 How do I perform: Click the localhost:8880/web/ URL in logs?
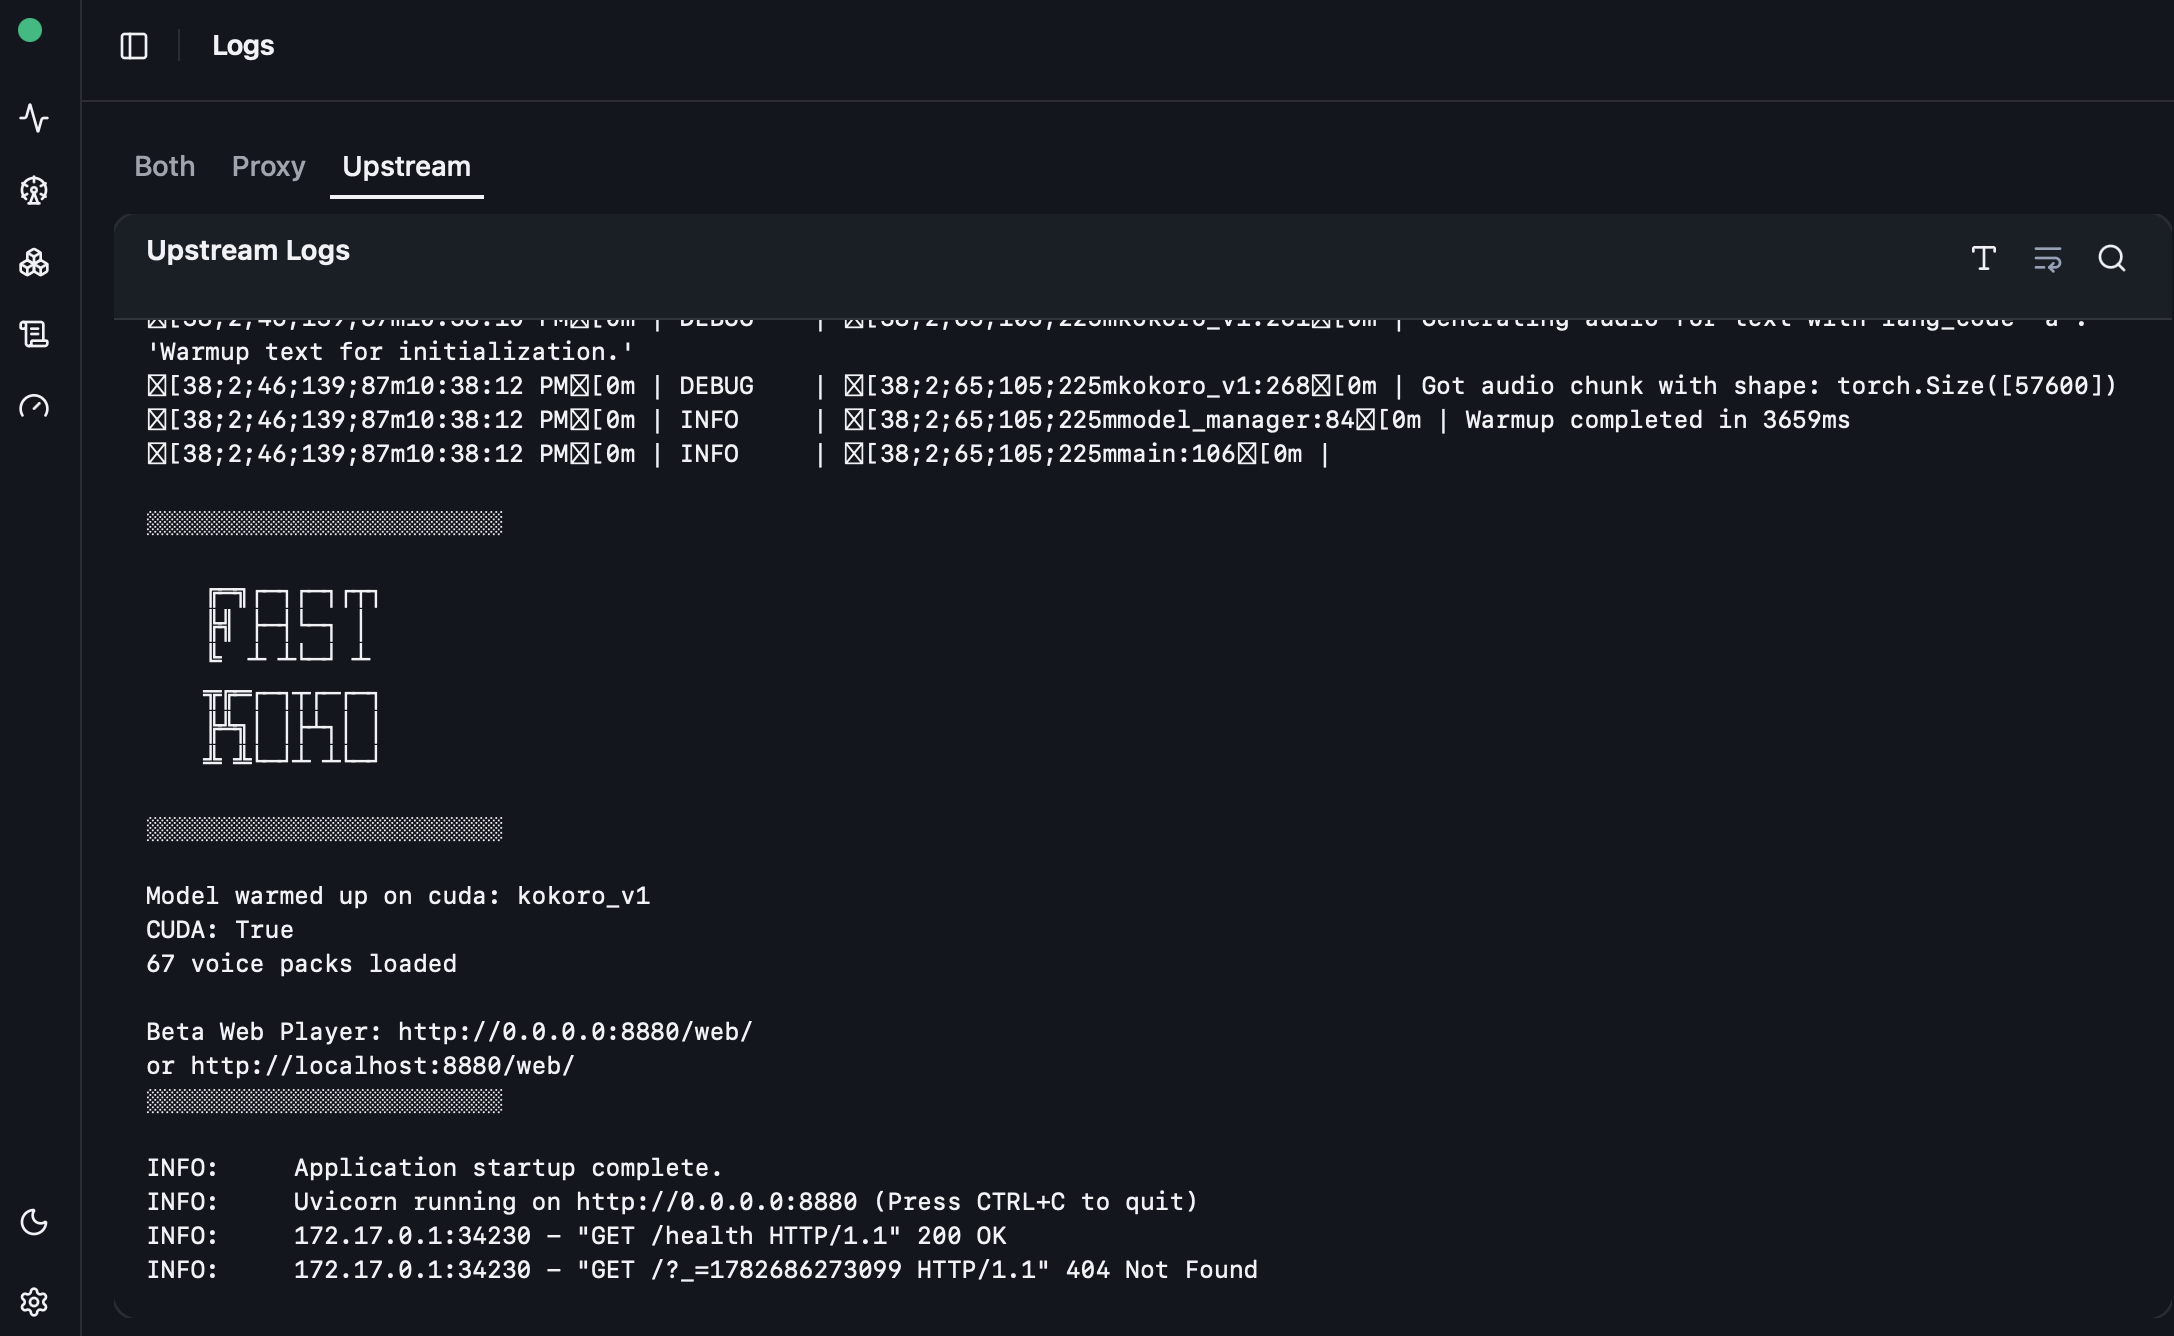point(383,1066)
